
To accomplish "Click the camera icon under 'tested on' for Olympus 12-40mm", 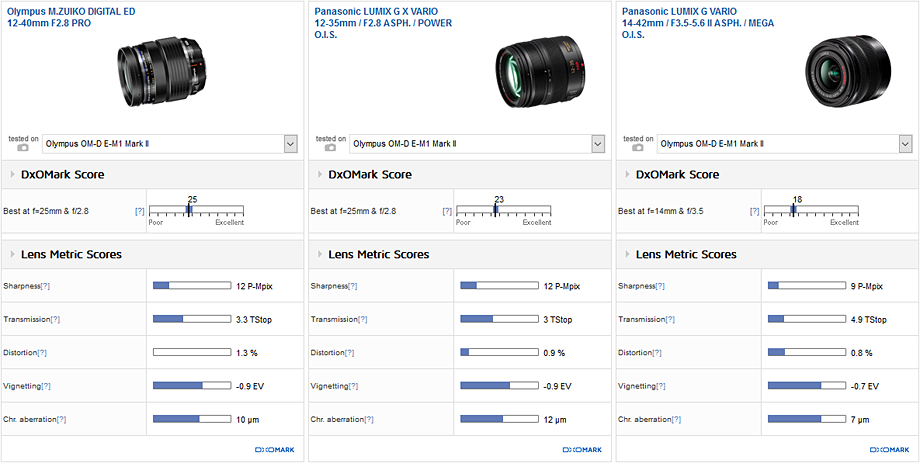I will click(x=22, y=148).
